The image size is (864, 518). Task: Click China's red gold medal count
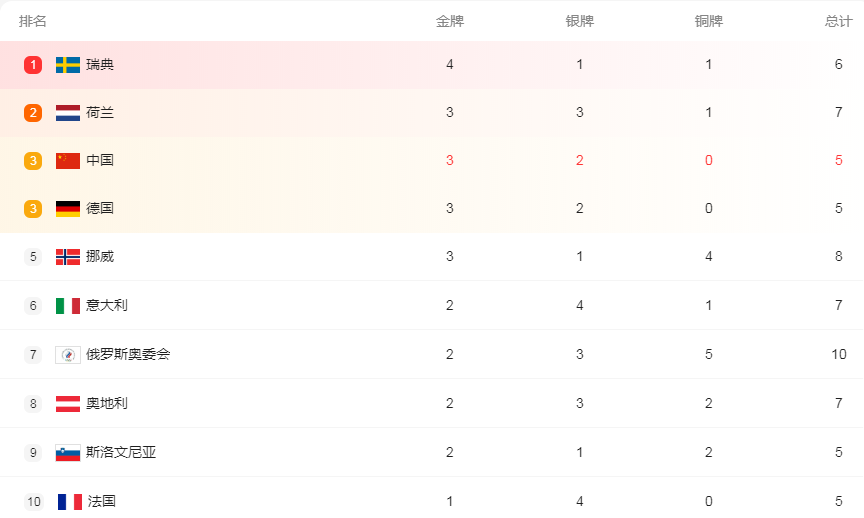pyautogui.click(x=450, y=160)
